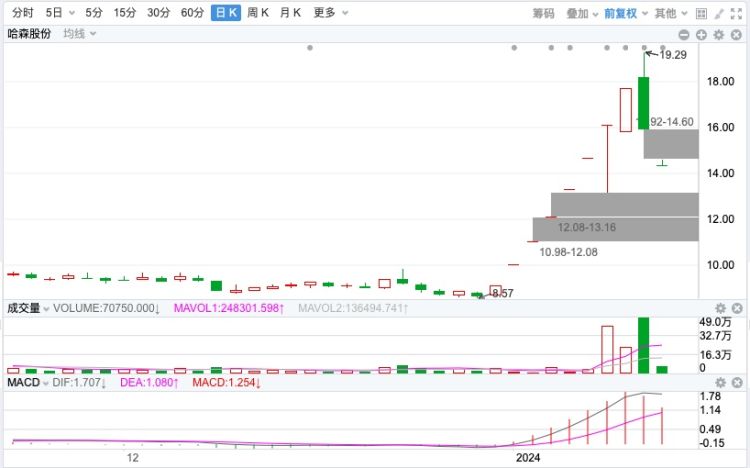Click the MACD:1.254 value
This screenshot has width=750, height=468.
226,382
